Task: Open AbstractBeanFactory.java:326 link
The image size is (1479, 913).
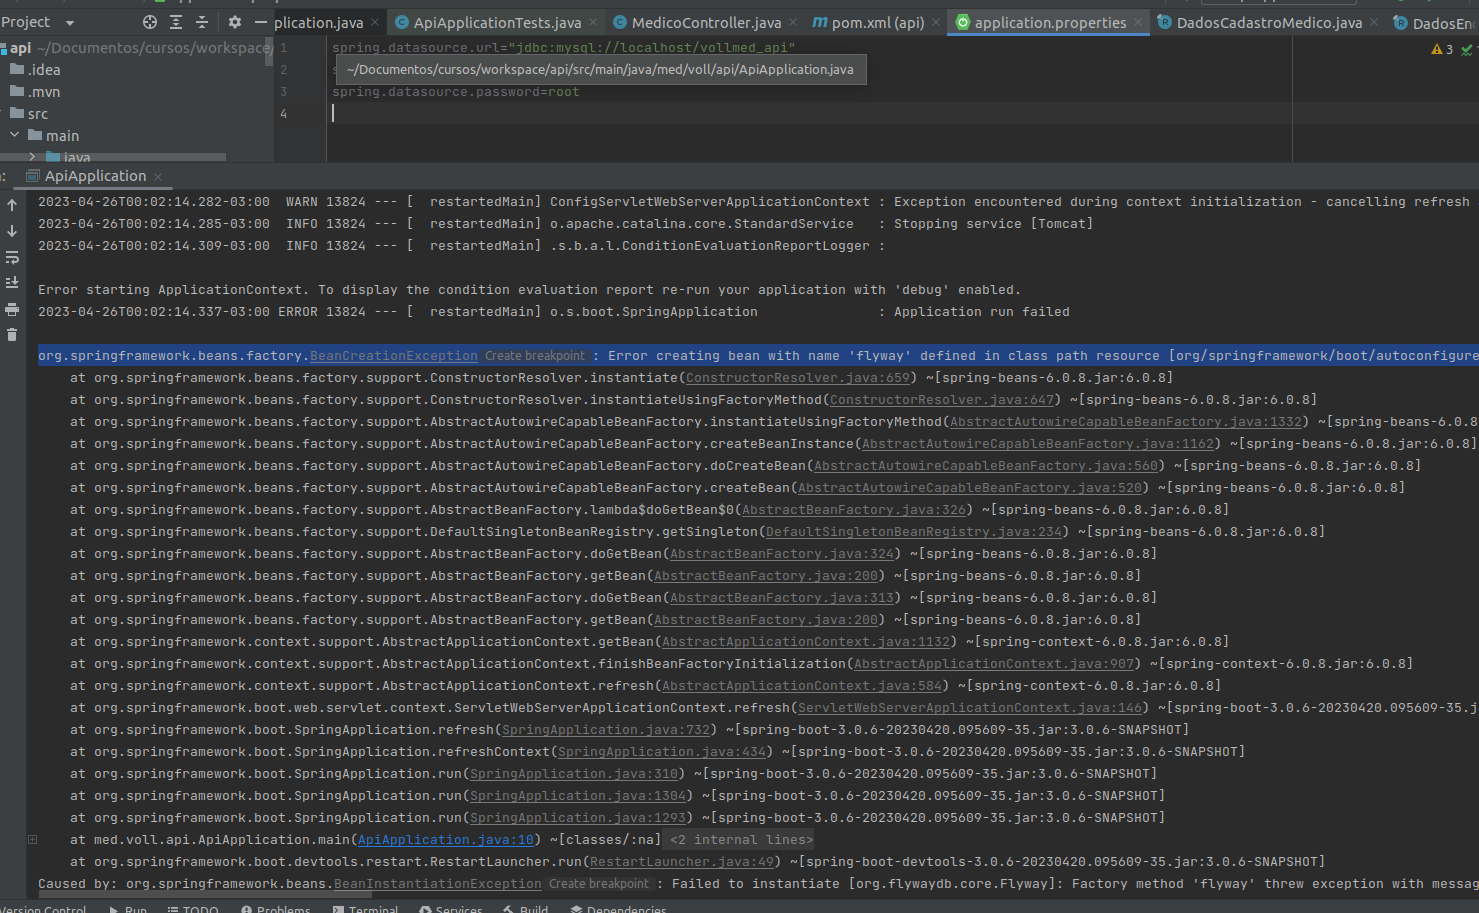Action: pyautogui.click(x=854, y=510)
